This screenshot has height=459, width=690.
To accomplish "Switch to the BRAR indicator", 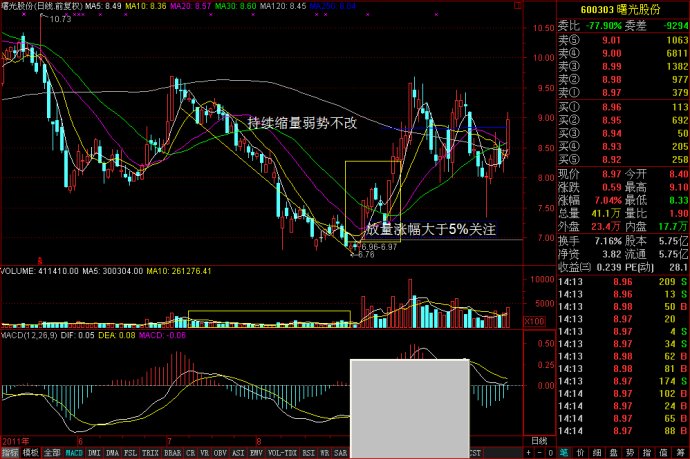I will 172,453.
